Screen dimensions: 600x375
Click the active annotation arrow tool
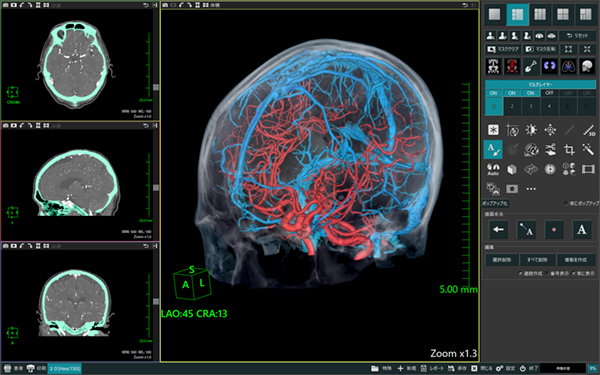click(493, 150)
